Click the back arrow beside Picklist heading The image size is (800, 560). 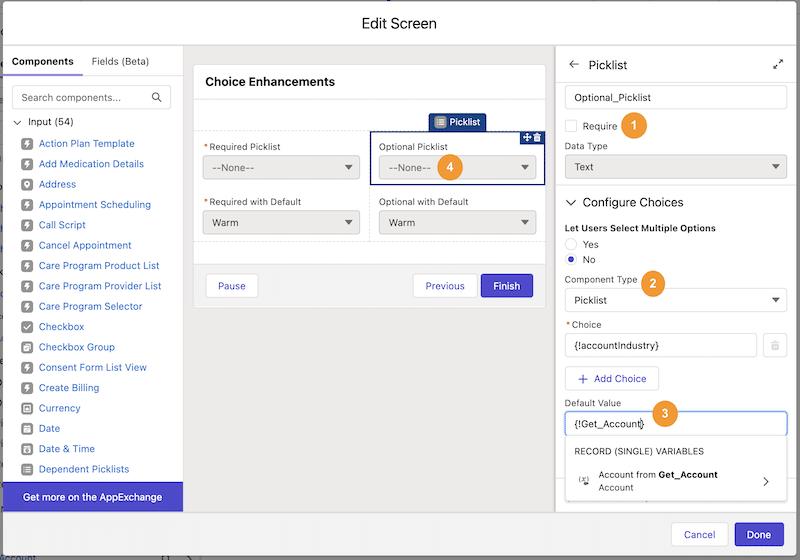tap(574, 64)
